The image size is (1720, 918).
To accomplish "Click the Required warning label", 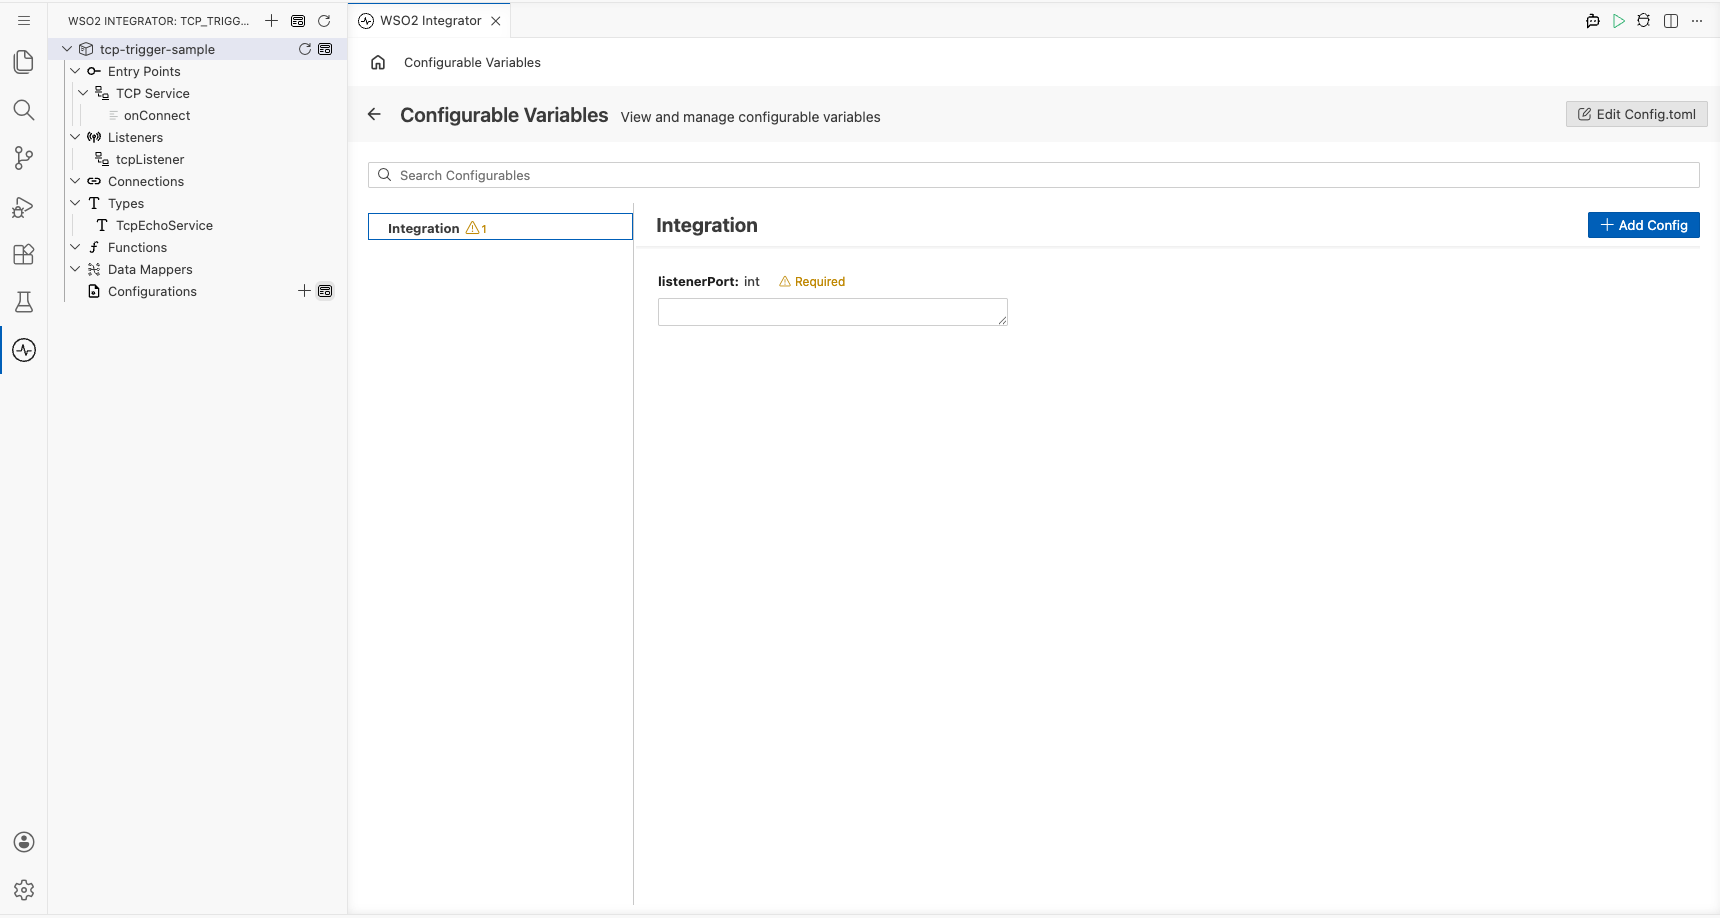I will [812, 282].
